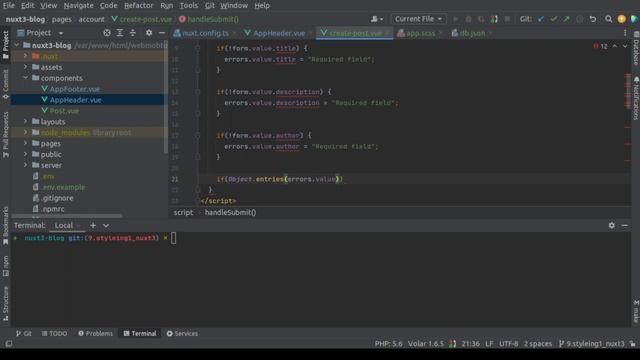Click tool windows quick access icon
The width and height of the screenshot is (640, 360).
click(9, 344)
